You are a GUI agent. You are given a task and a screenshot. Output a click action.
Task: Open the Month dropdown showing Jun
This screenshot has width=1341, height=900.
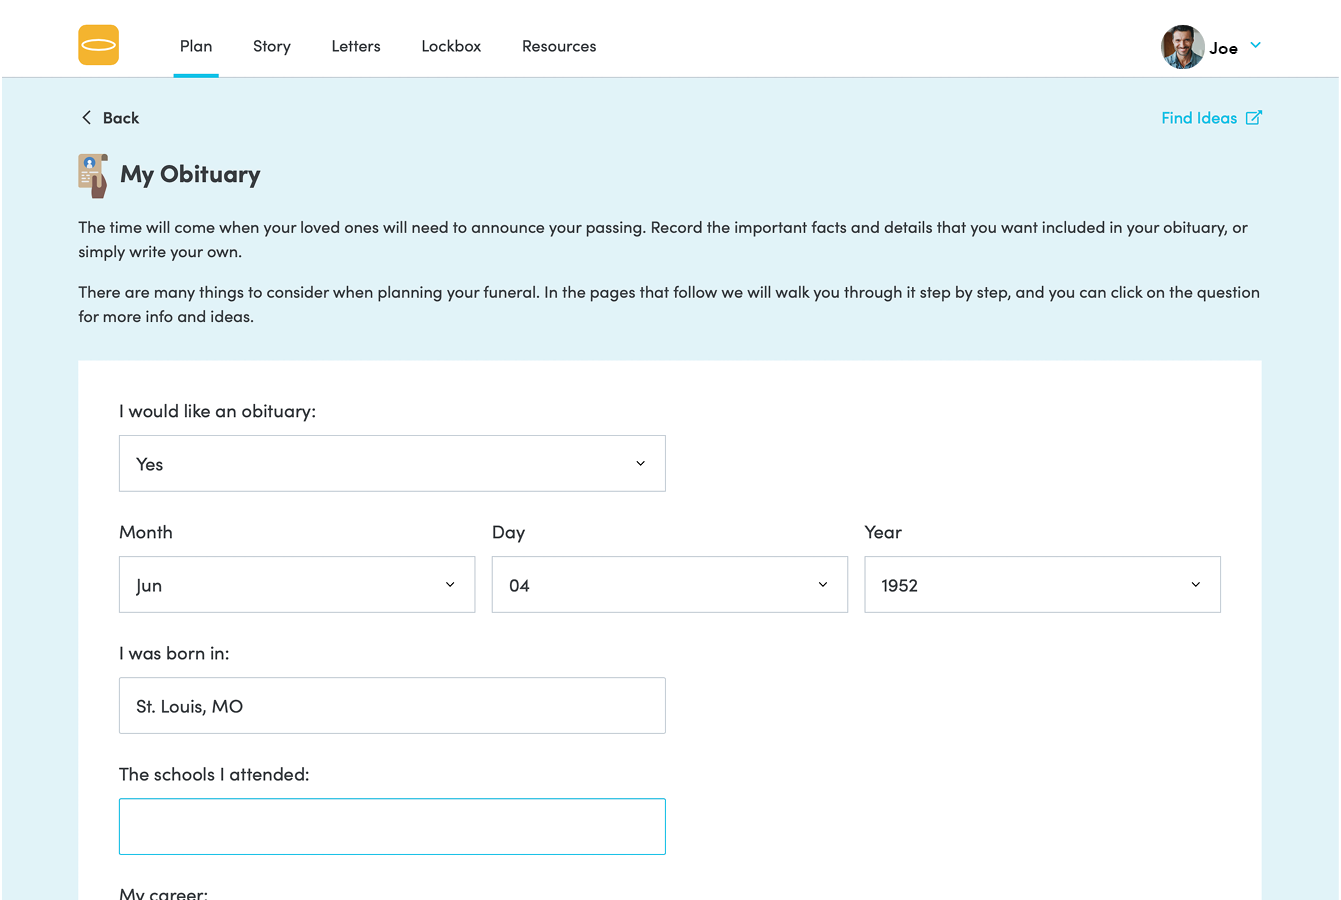297,584
